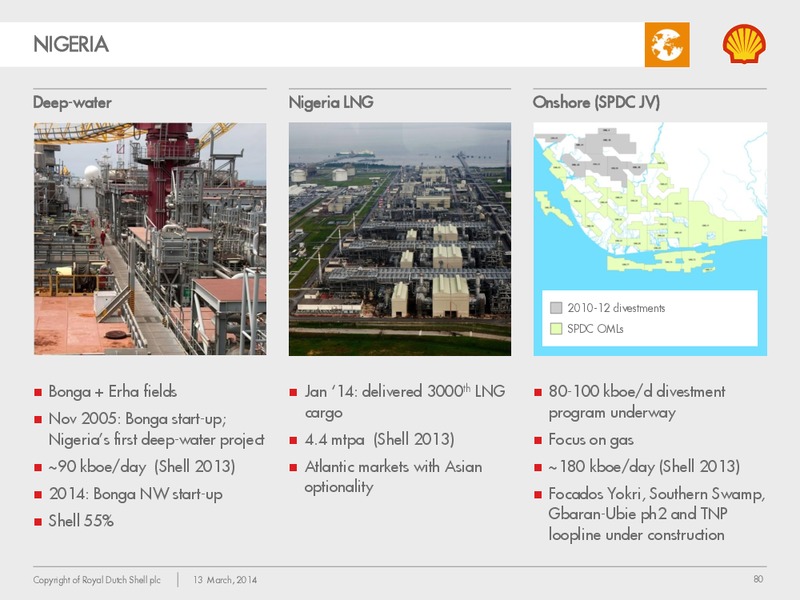Select '4.4 mtpa (Shell 2013)' bullet
Image resolution: width=800 pixels, height=600 pixels.
[380, 439]
